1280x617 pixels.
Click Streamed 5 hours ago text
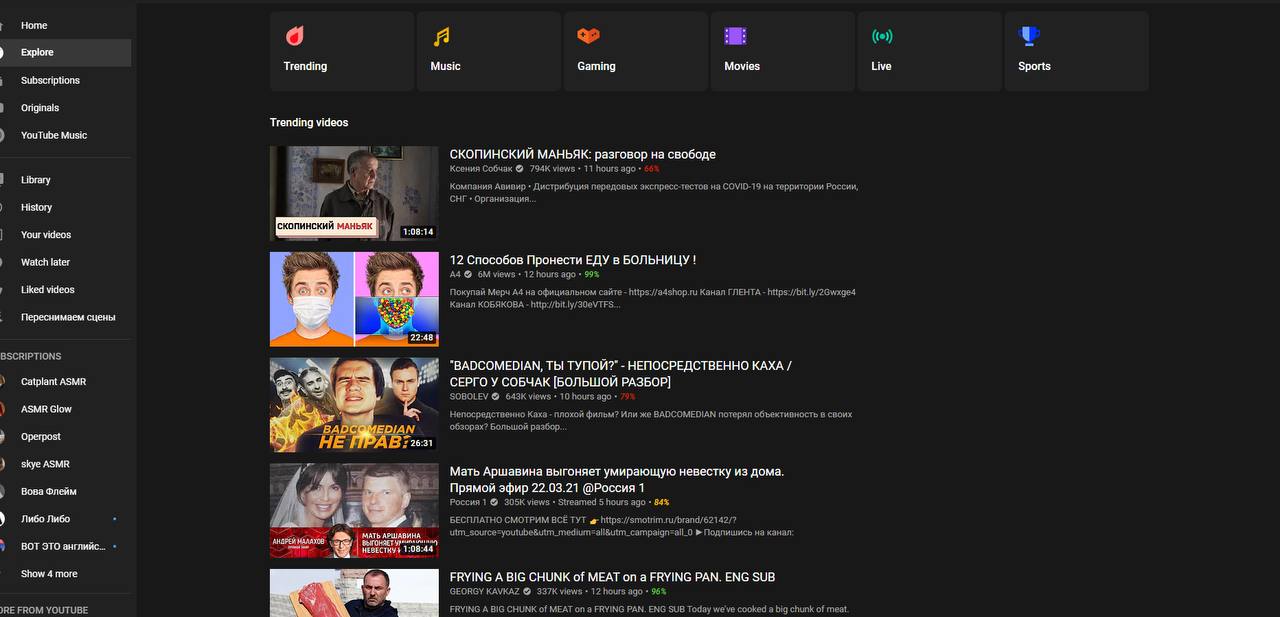pyautogui.click(x=601, y=502)
